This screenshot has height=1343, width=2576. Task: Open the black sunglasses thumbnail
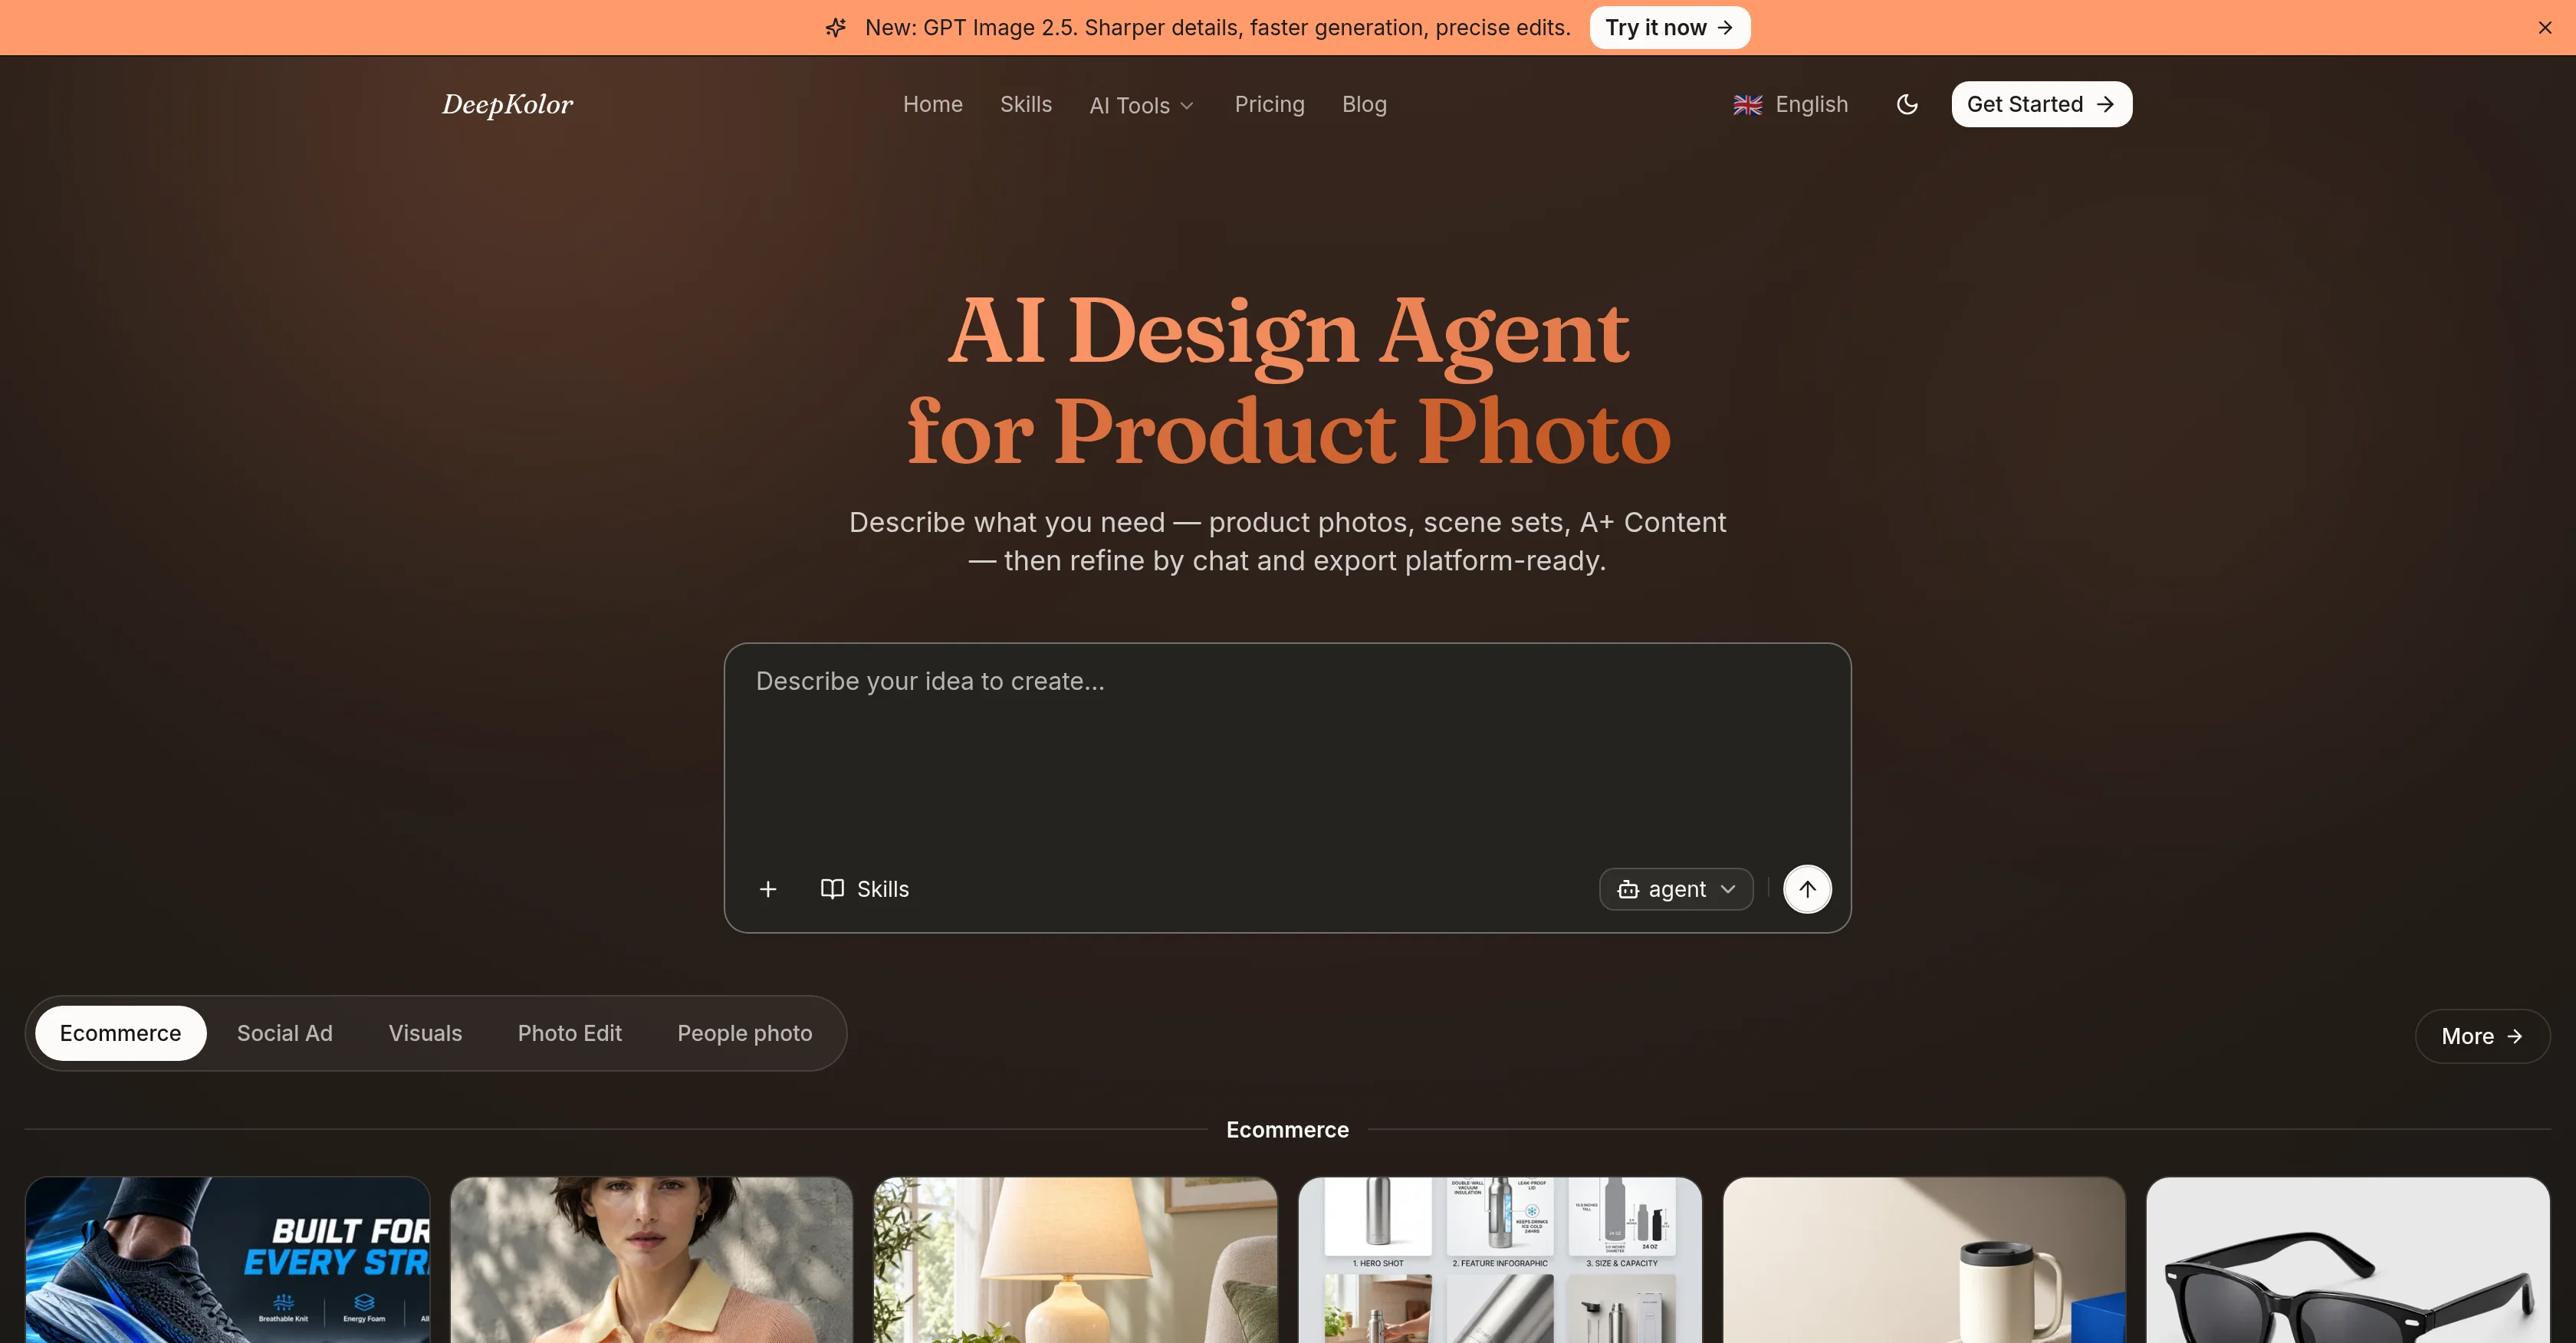click(x=2347, y=1260)
